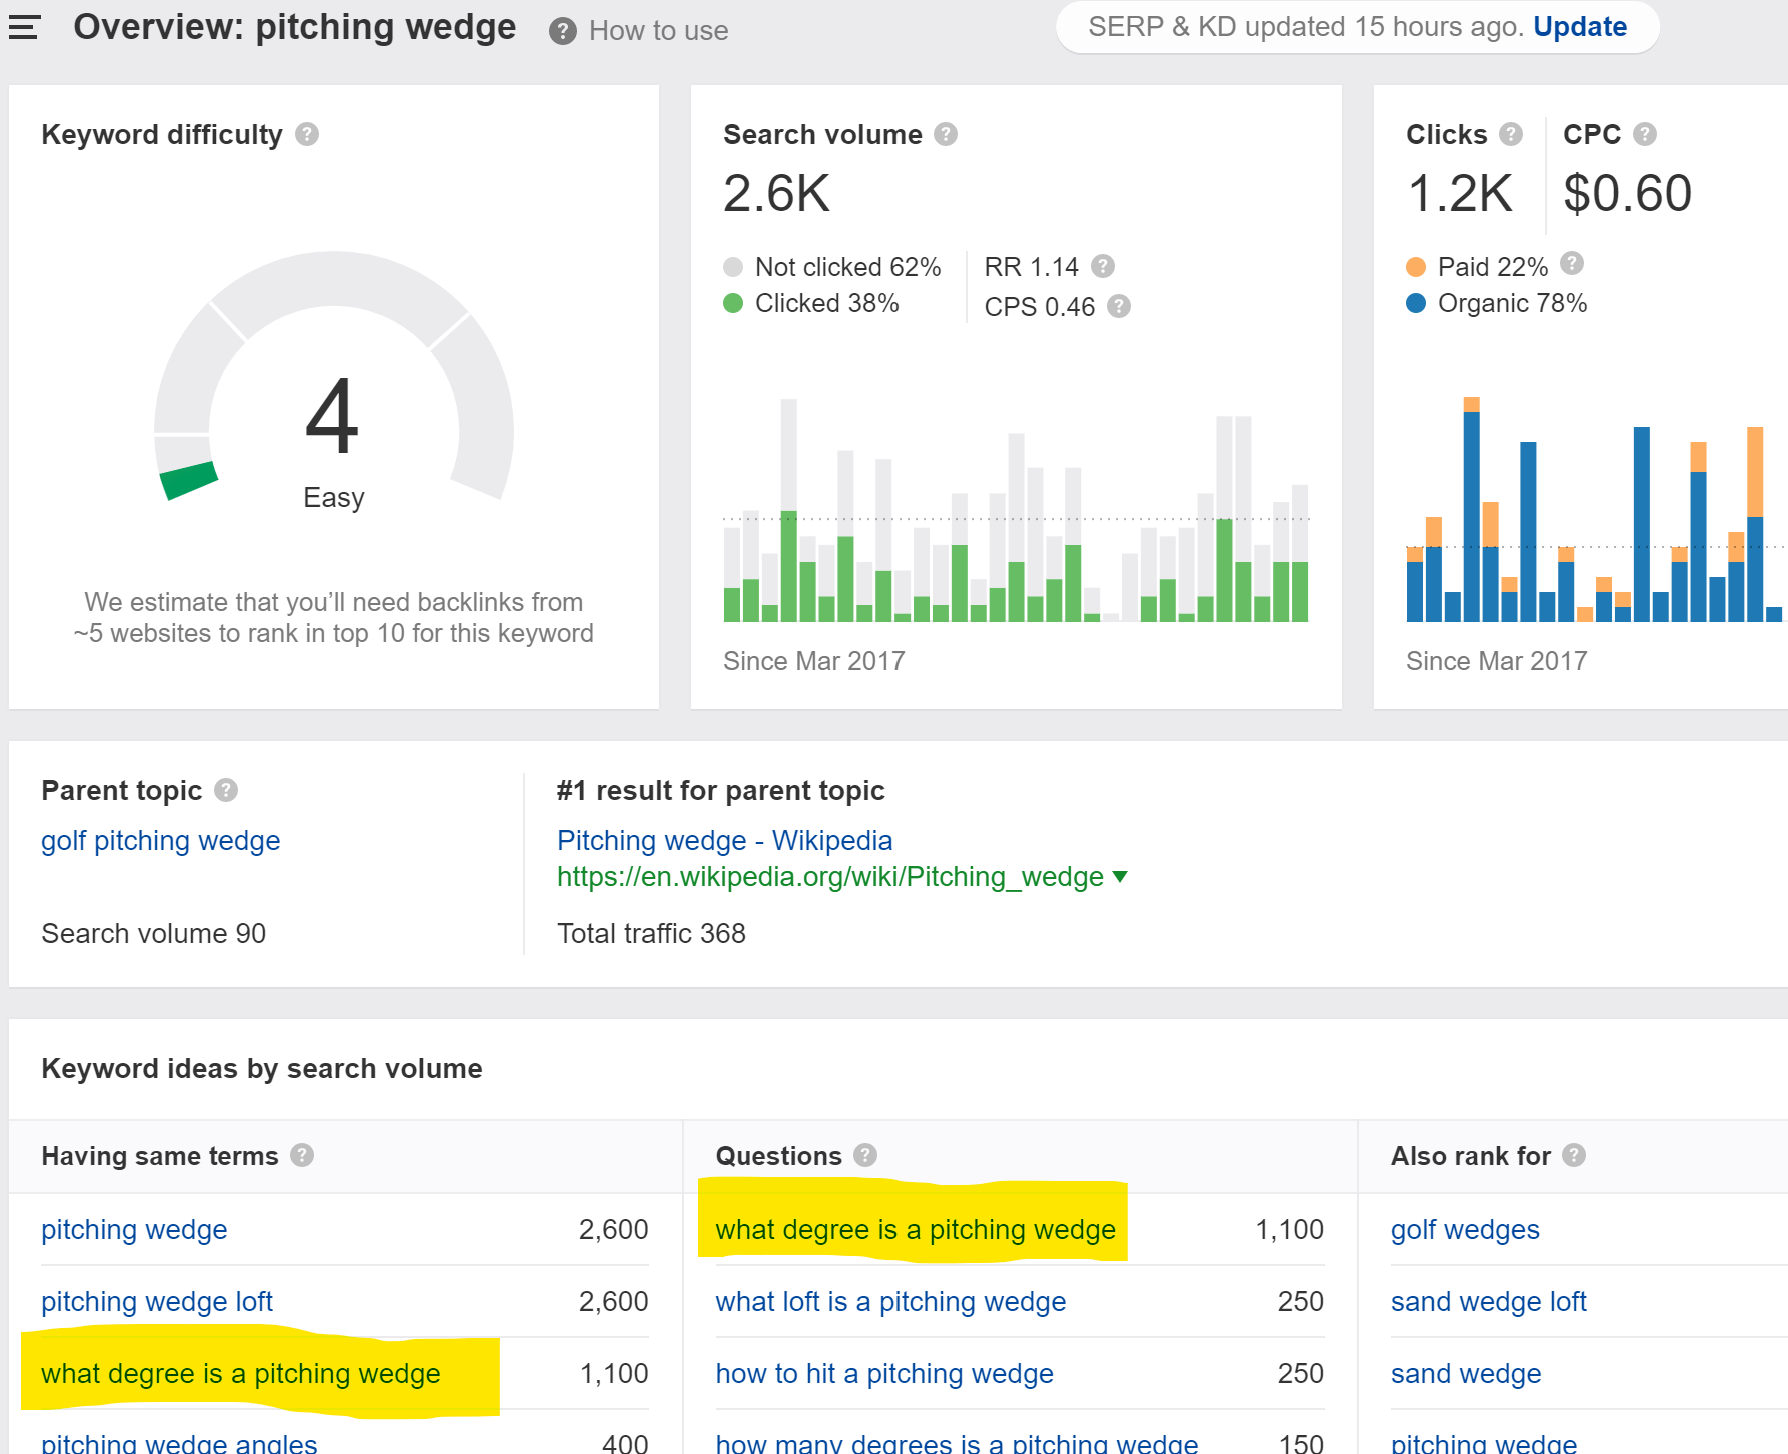The width and height of the screenshot is (1788, 1454).
Task: Click the CPS 0.46 help icon
Action: tap(1119, 306)
